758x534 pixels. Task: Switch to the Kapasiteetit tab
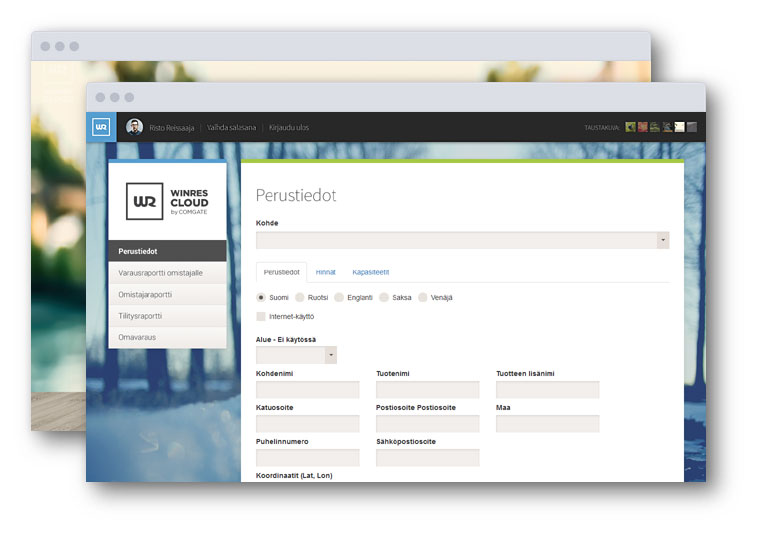(371, 272)
